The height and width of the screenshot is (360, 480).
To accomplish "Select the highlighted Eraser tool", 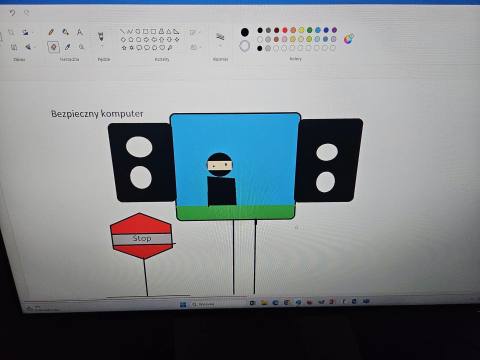I will click(53, 47).
